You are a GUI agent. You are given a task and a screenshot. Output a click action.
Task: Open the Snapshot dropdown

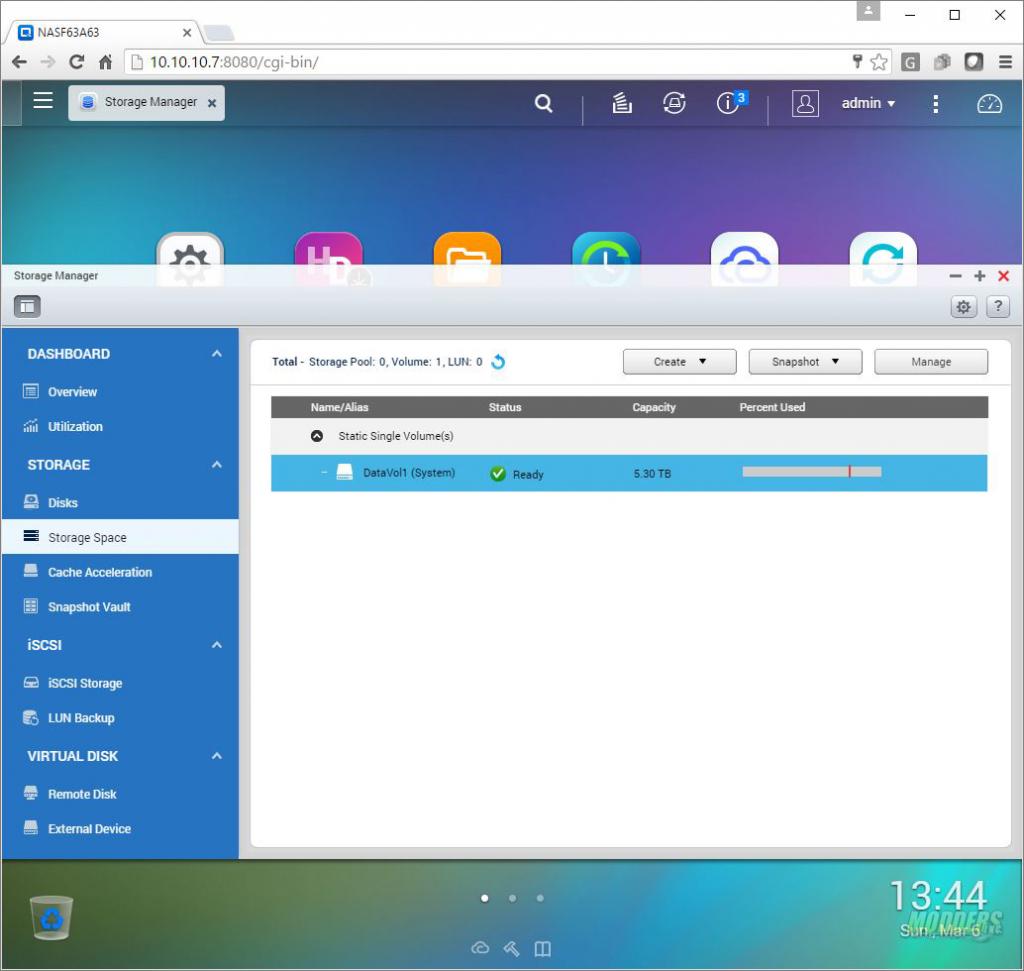[805, 362]
